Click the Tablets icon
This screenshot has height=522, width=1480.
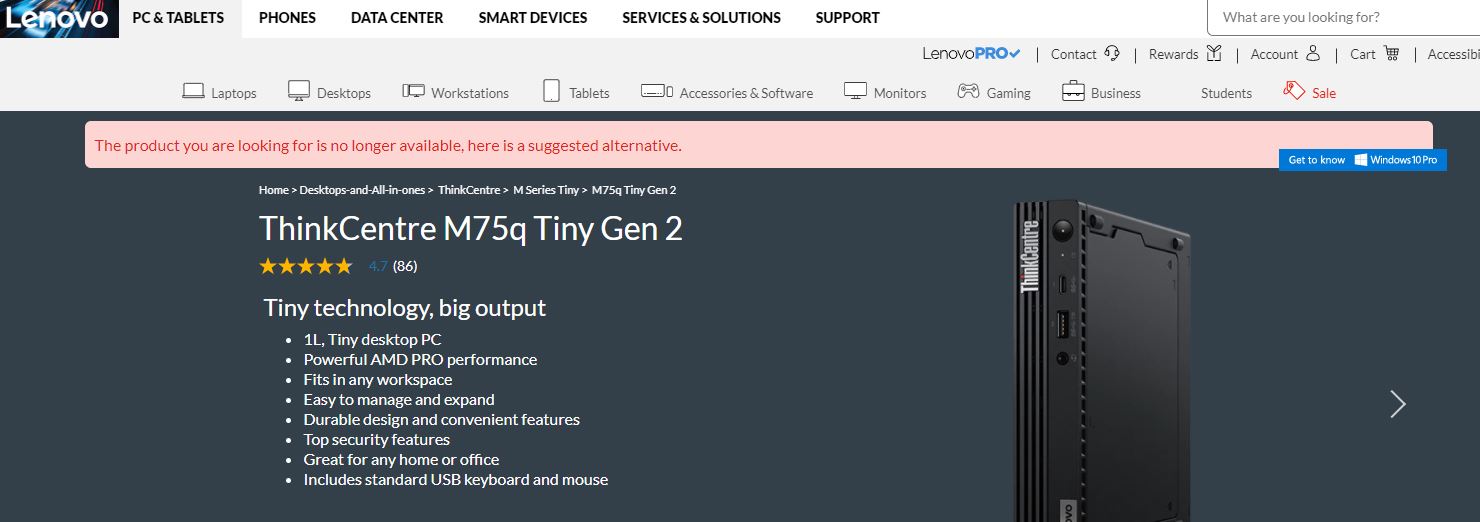(x=551, y=92)
